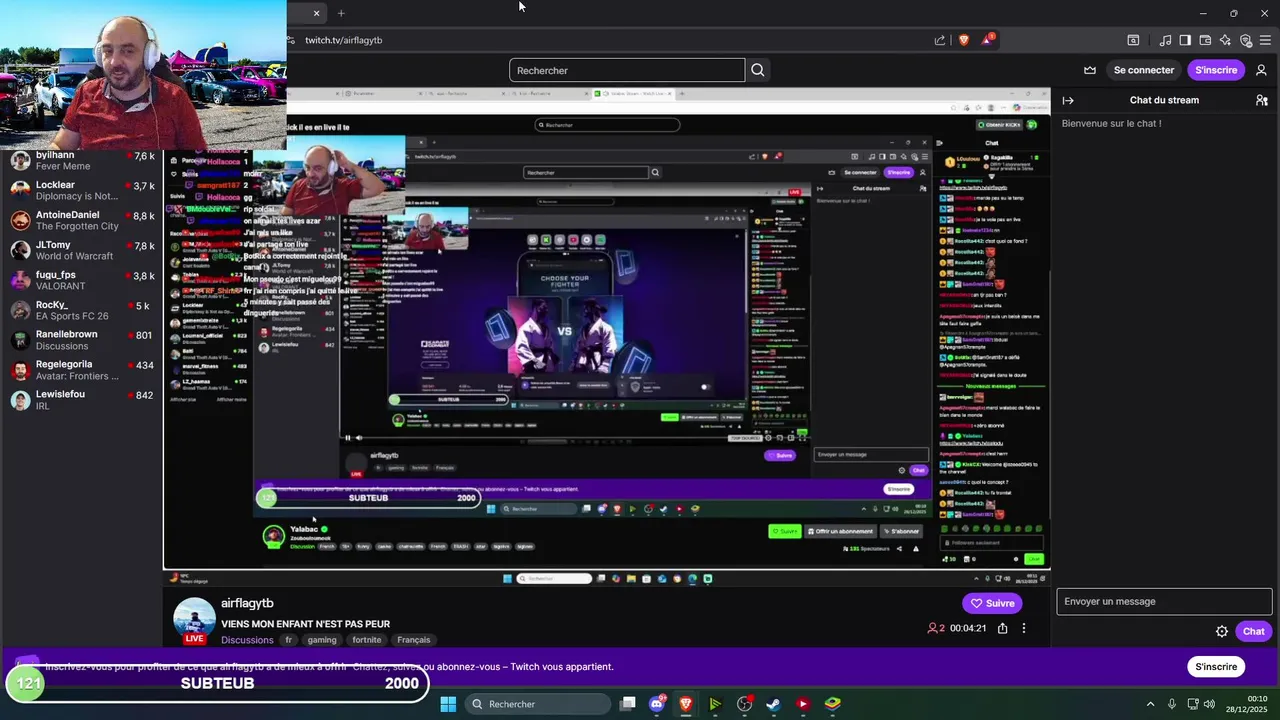Click the Brave VPN shield icon
The width and height of the screenshot is (1280, 720).
point(1245,40)
